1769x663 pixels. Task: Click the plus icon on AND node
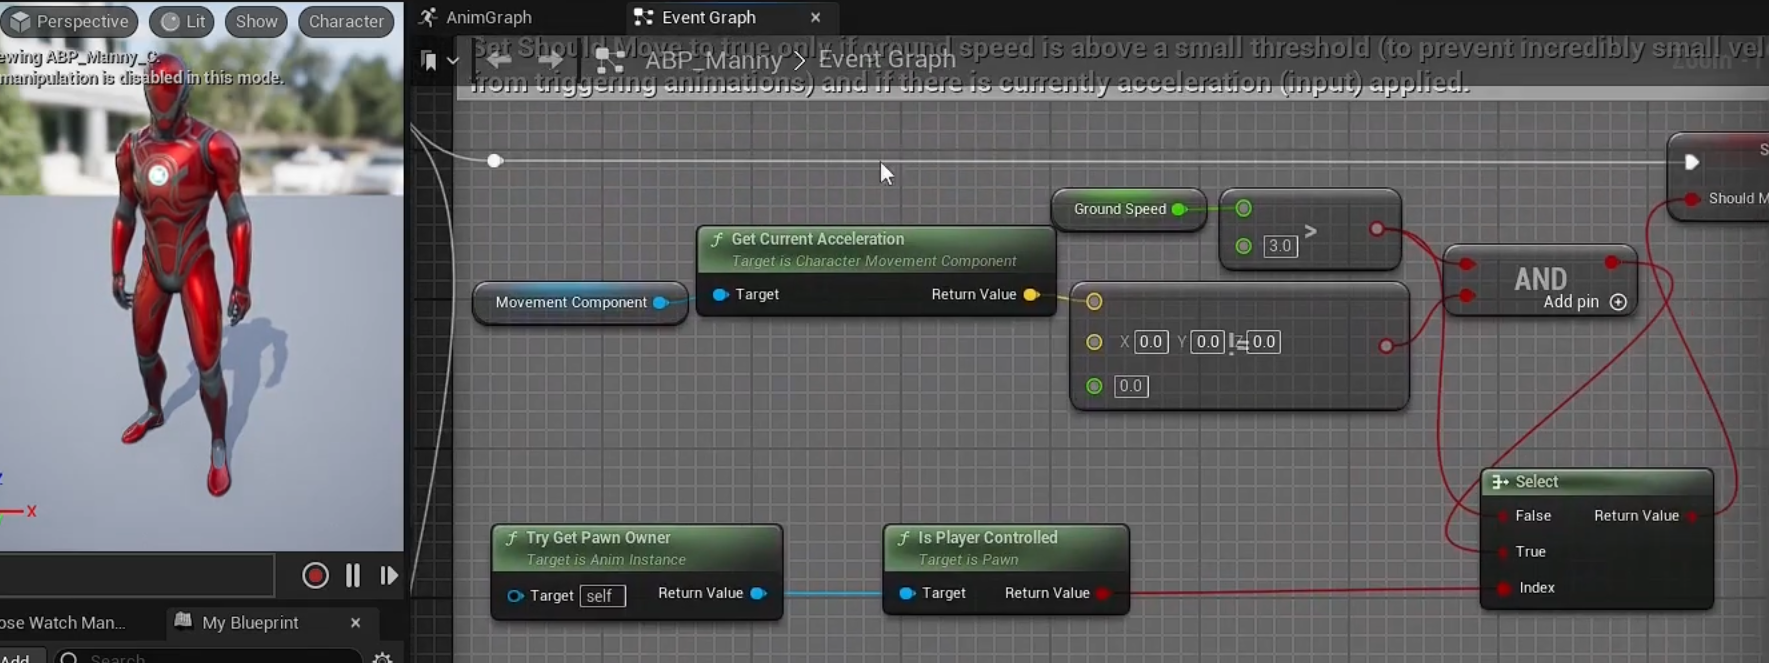1618,302
